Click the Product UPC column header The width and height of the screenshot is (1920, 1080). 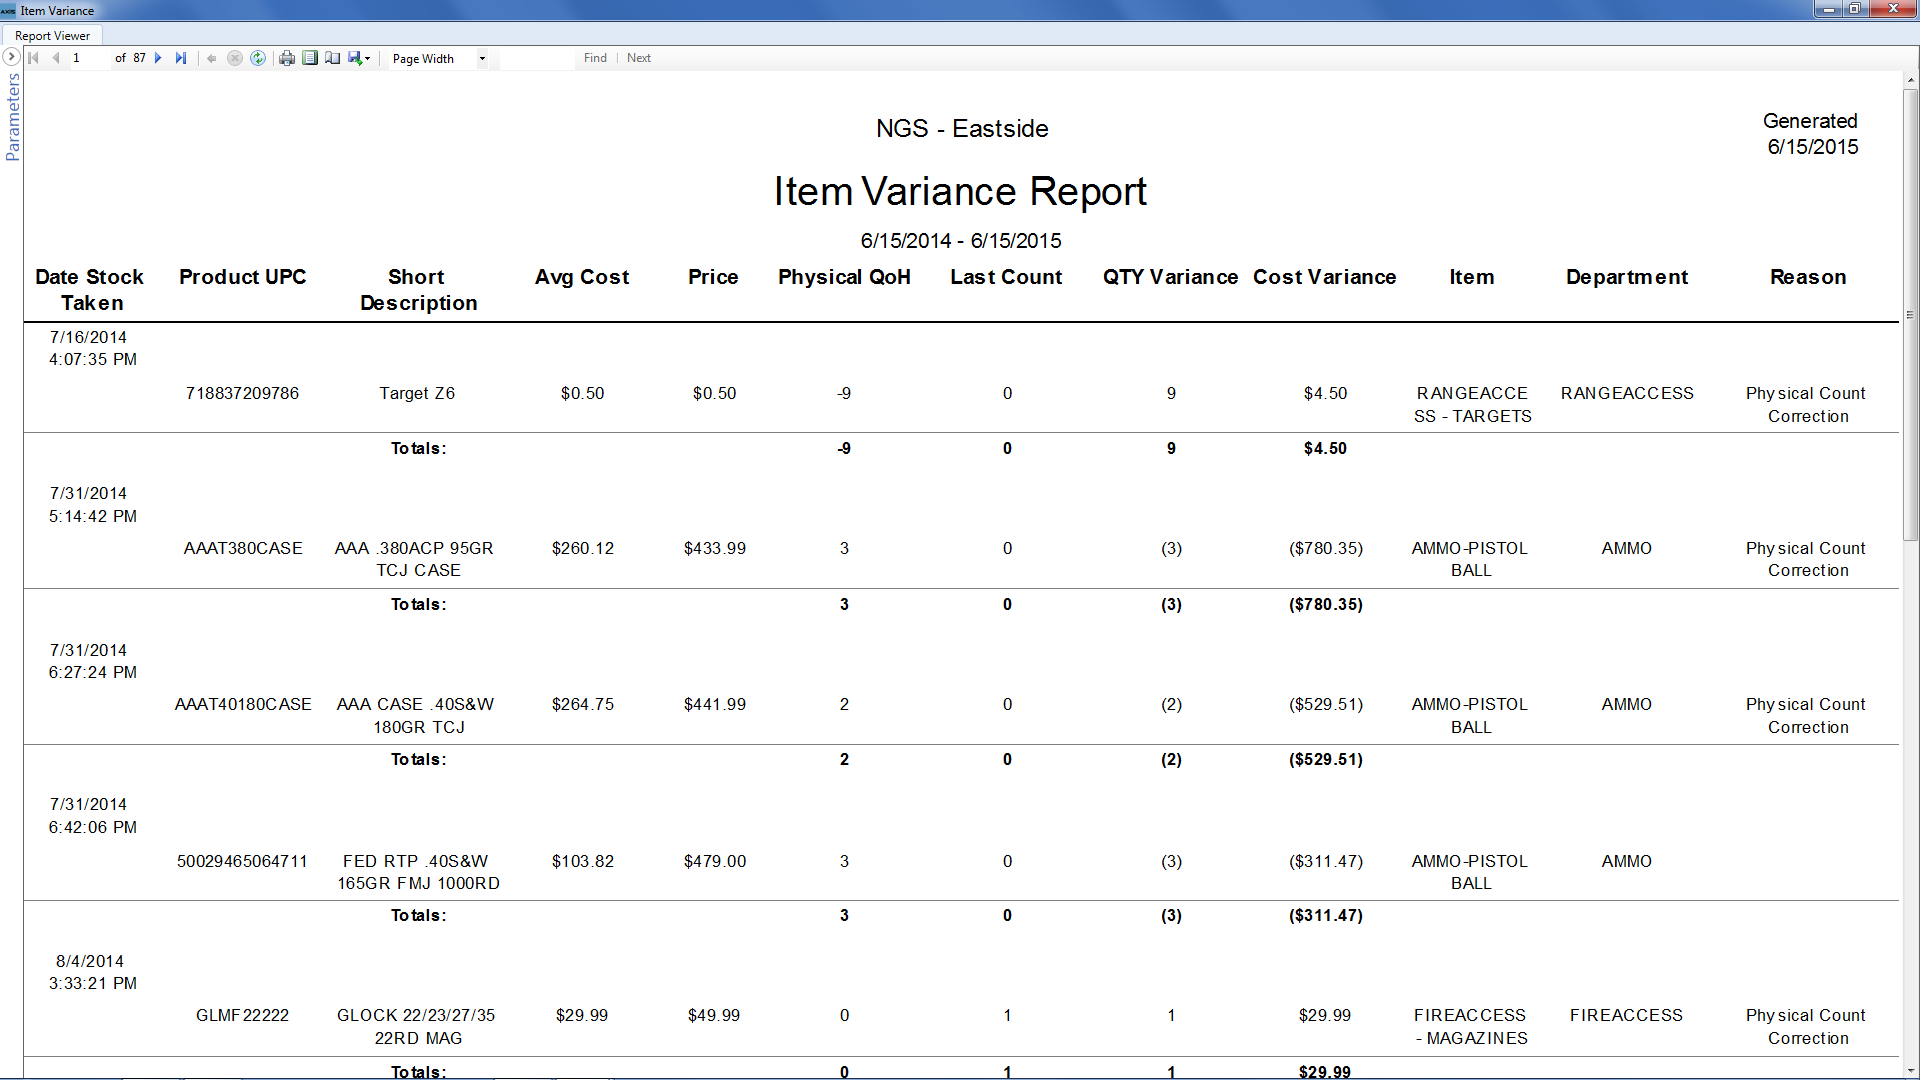tap(243, 277)
